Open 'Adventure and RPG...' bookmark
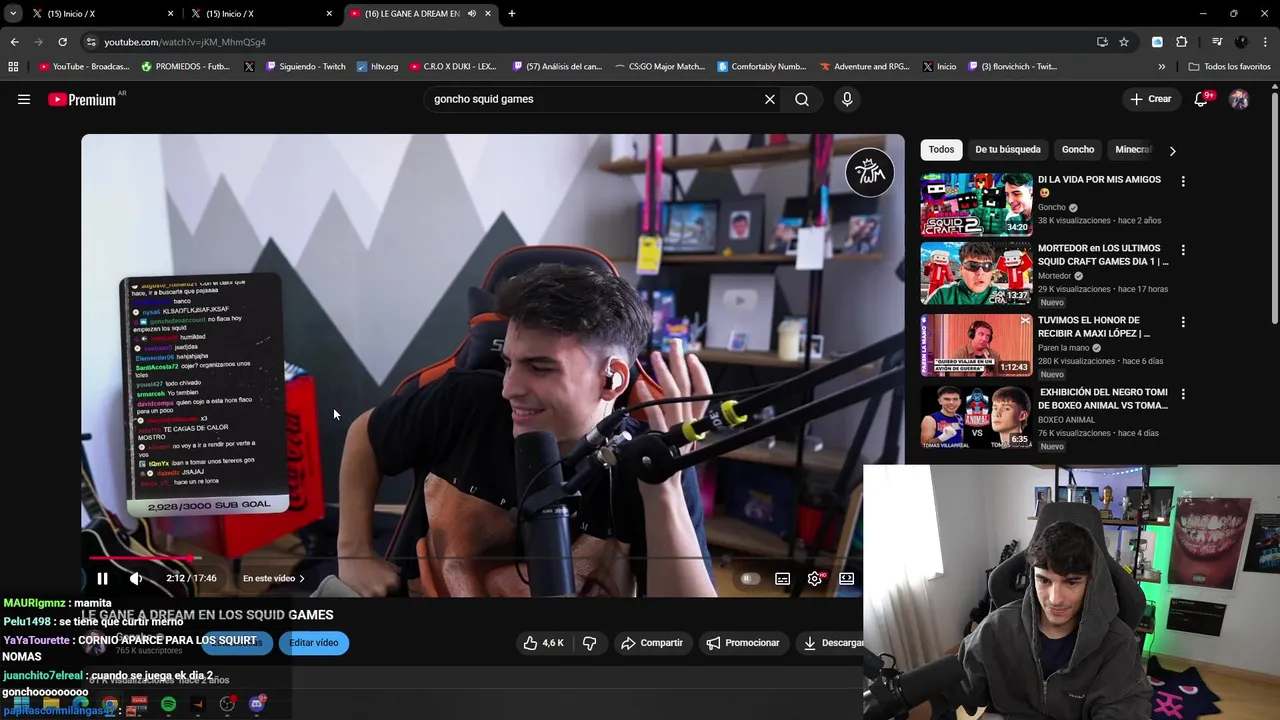Viewport: 1280px width, 720px height. pyautogui.click(x=864, y=67)
